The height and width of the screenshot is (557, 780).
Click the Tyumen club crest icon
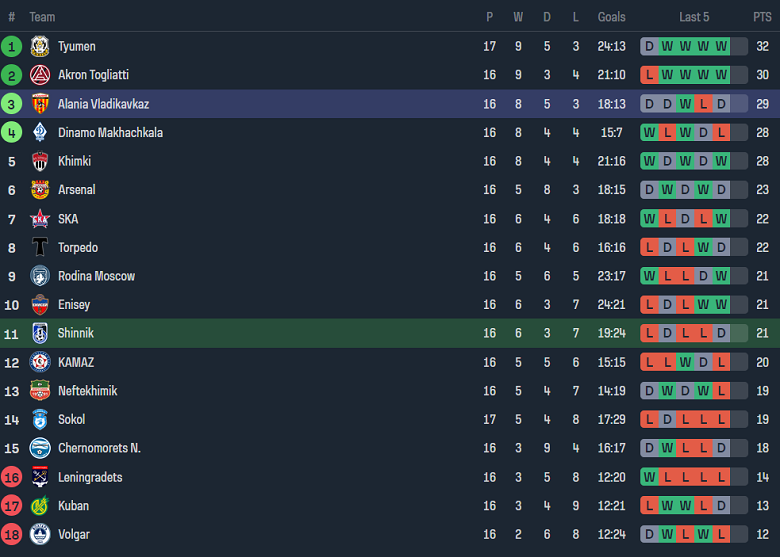(x=40, y=46)
